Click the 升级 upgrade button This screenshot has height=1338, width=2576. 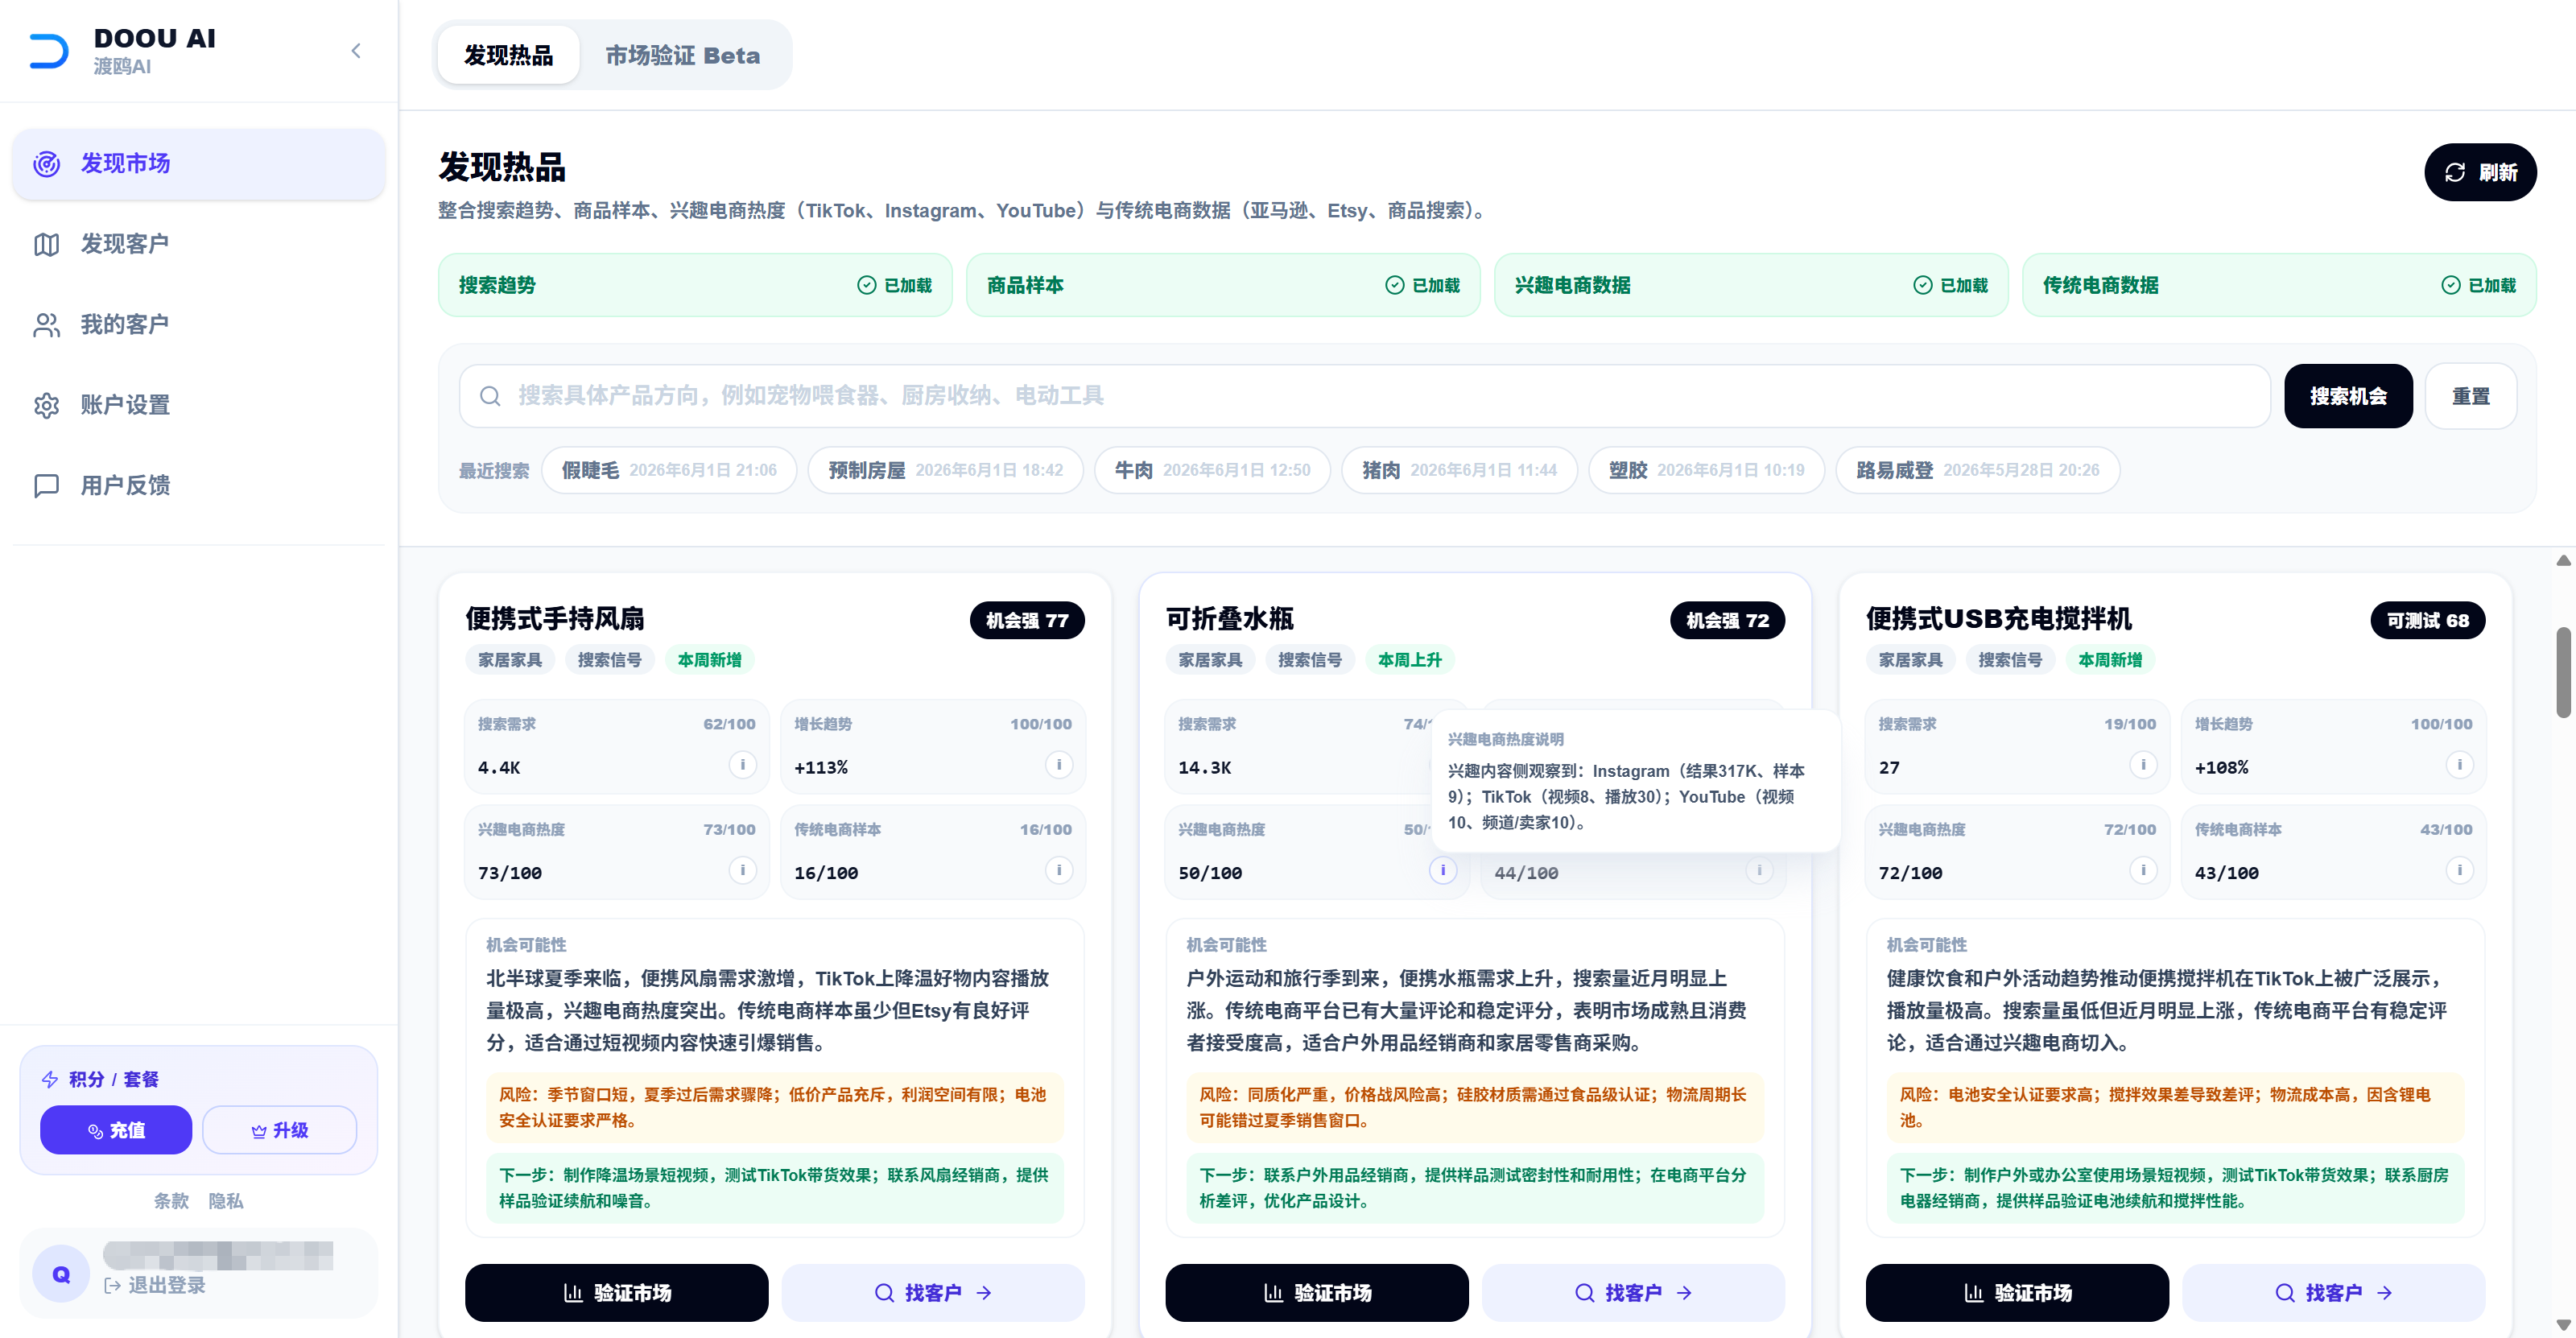click(x=279, y=1130)
